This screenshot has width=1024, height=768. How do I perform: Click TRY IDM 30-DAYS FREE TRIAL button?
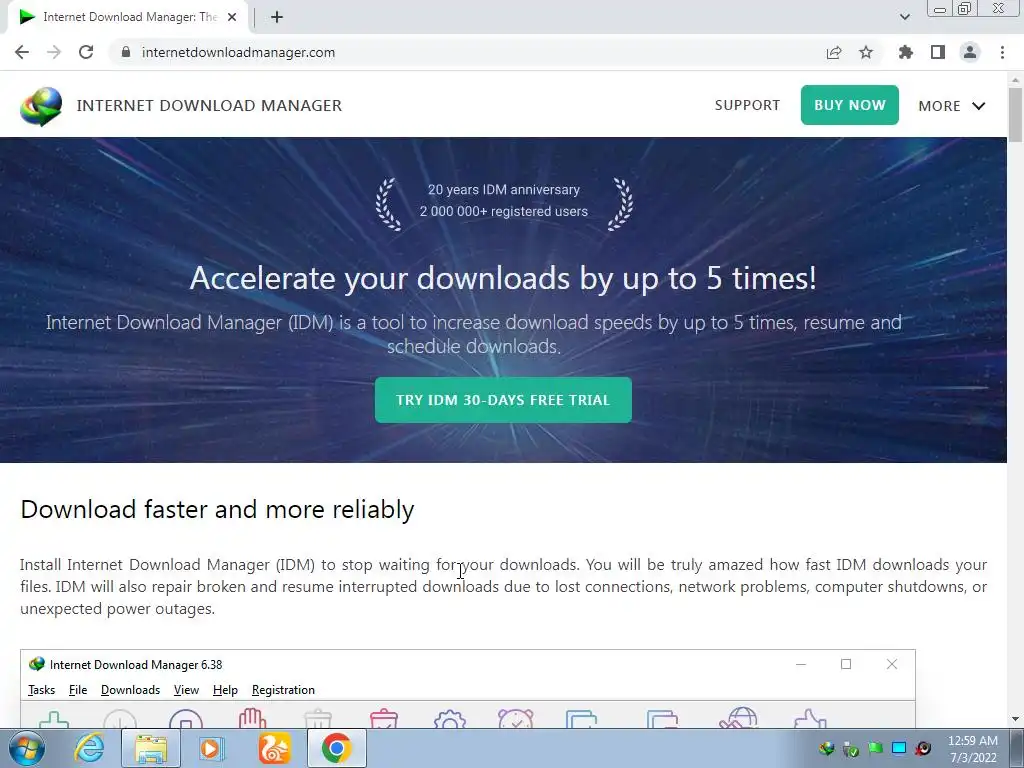pos(503,400)
